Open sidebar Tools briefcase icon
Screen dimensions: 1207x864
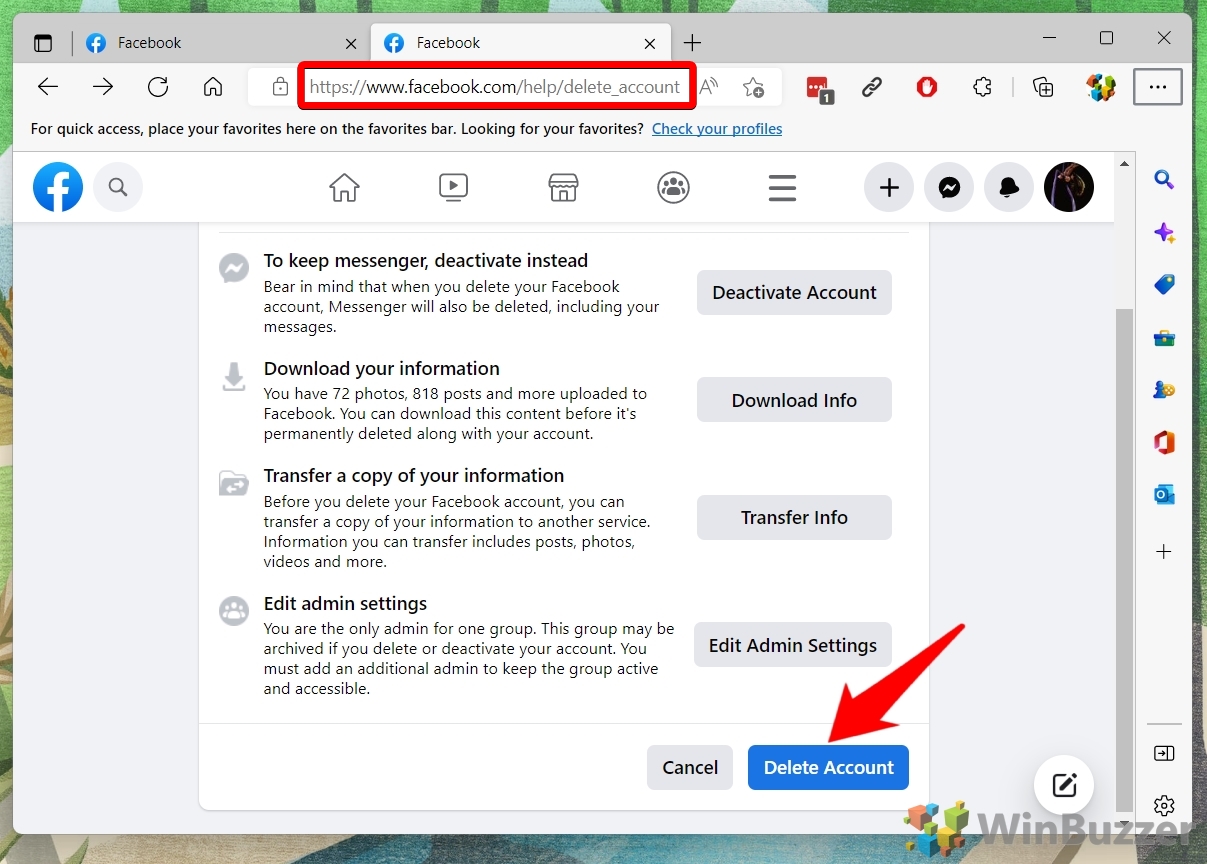point(1164,338)
